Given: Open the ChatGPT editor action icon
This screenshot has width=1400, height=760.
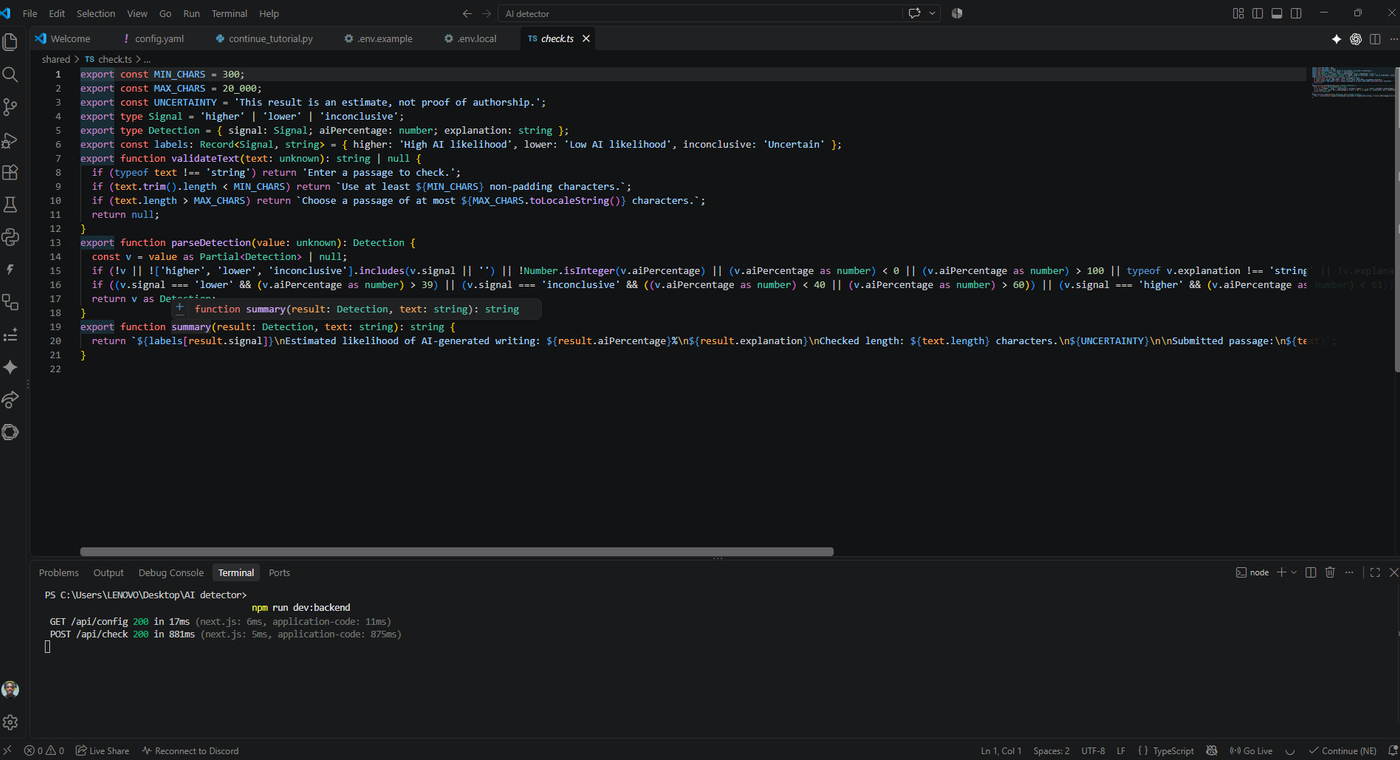Looking at the screenshot, I should coord(1356,39).
